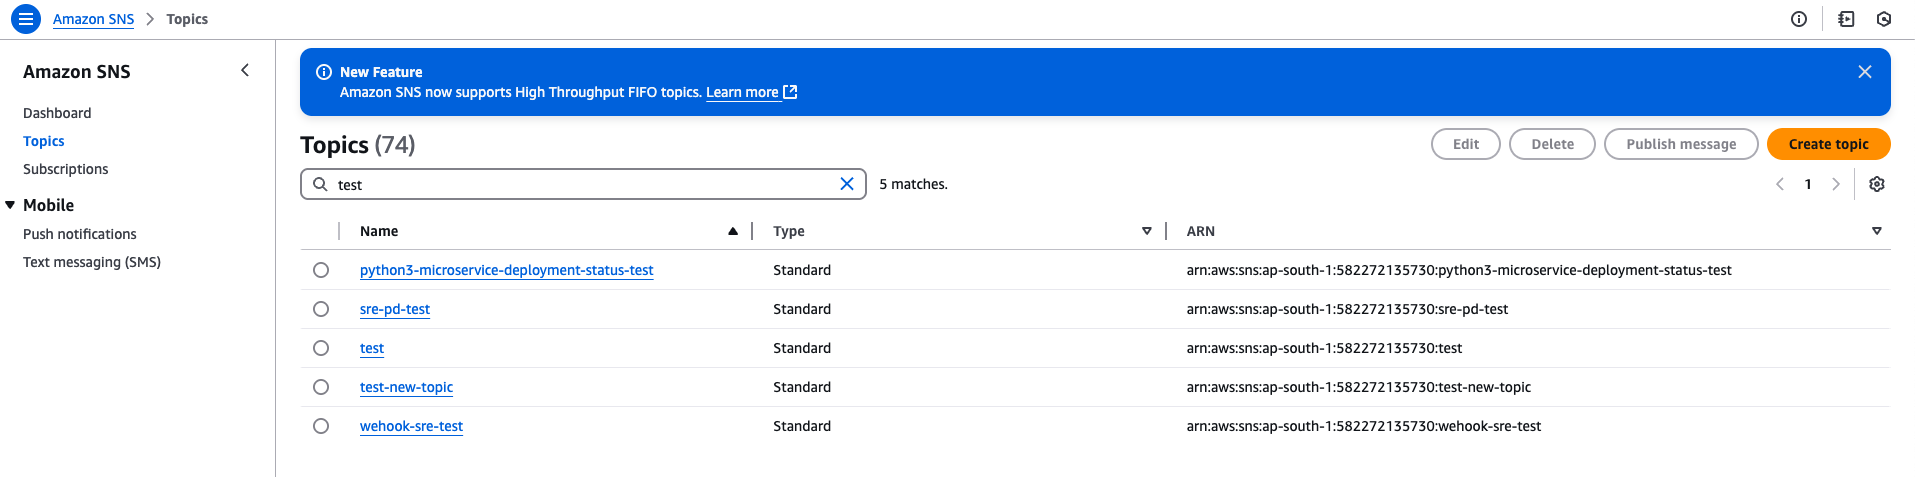This screenshot has height=477, width=1915.
Task: Open Push notifications in the side navigation
Action: (80, 234)
